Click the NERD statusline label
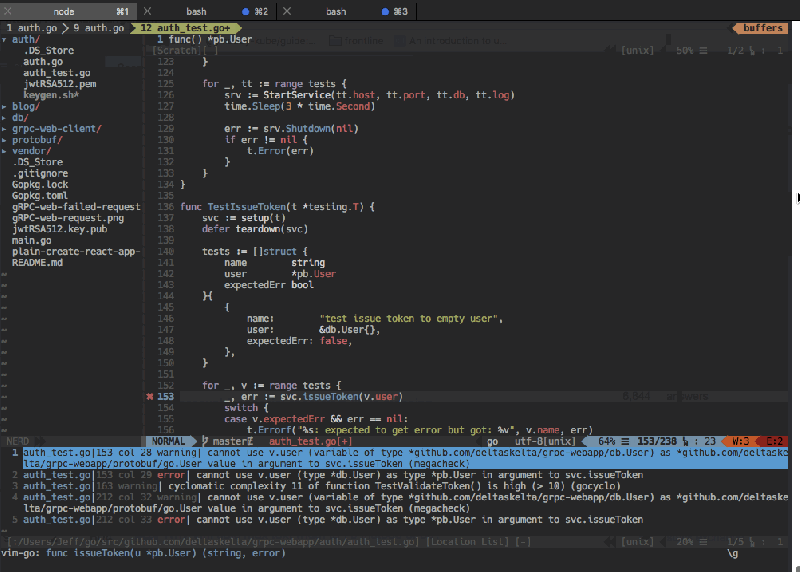Screen dimensions: 800x572 point(17,441)
